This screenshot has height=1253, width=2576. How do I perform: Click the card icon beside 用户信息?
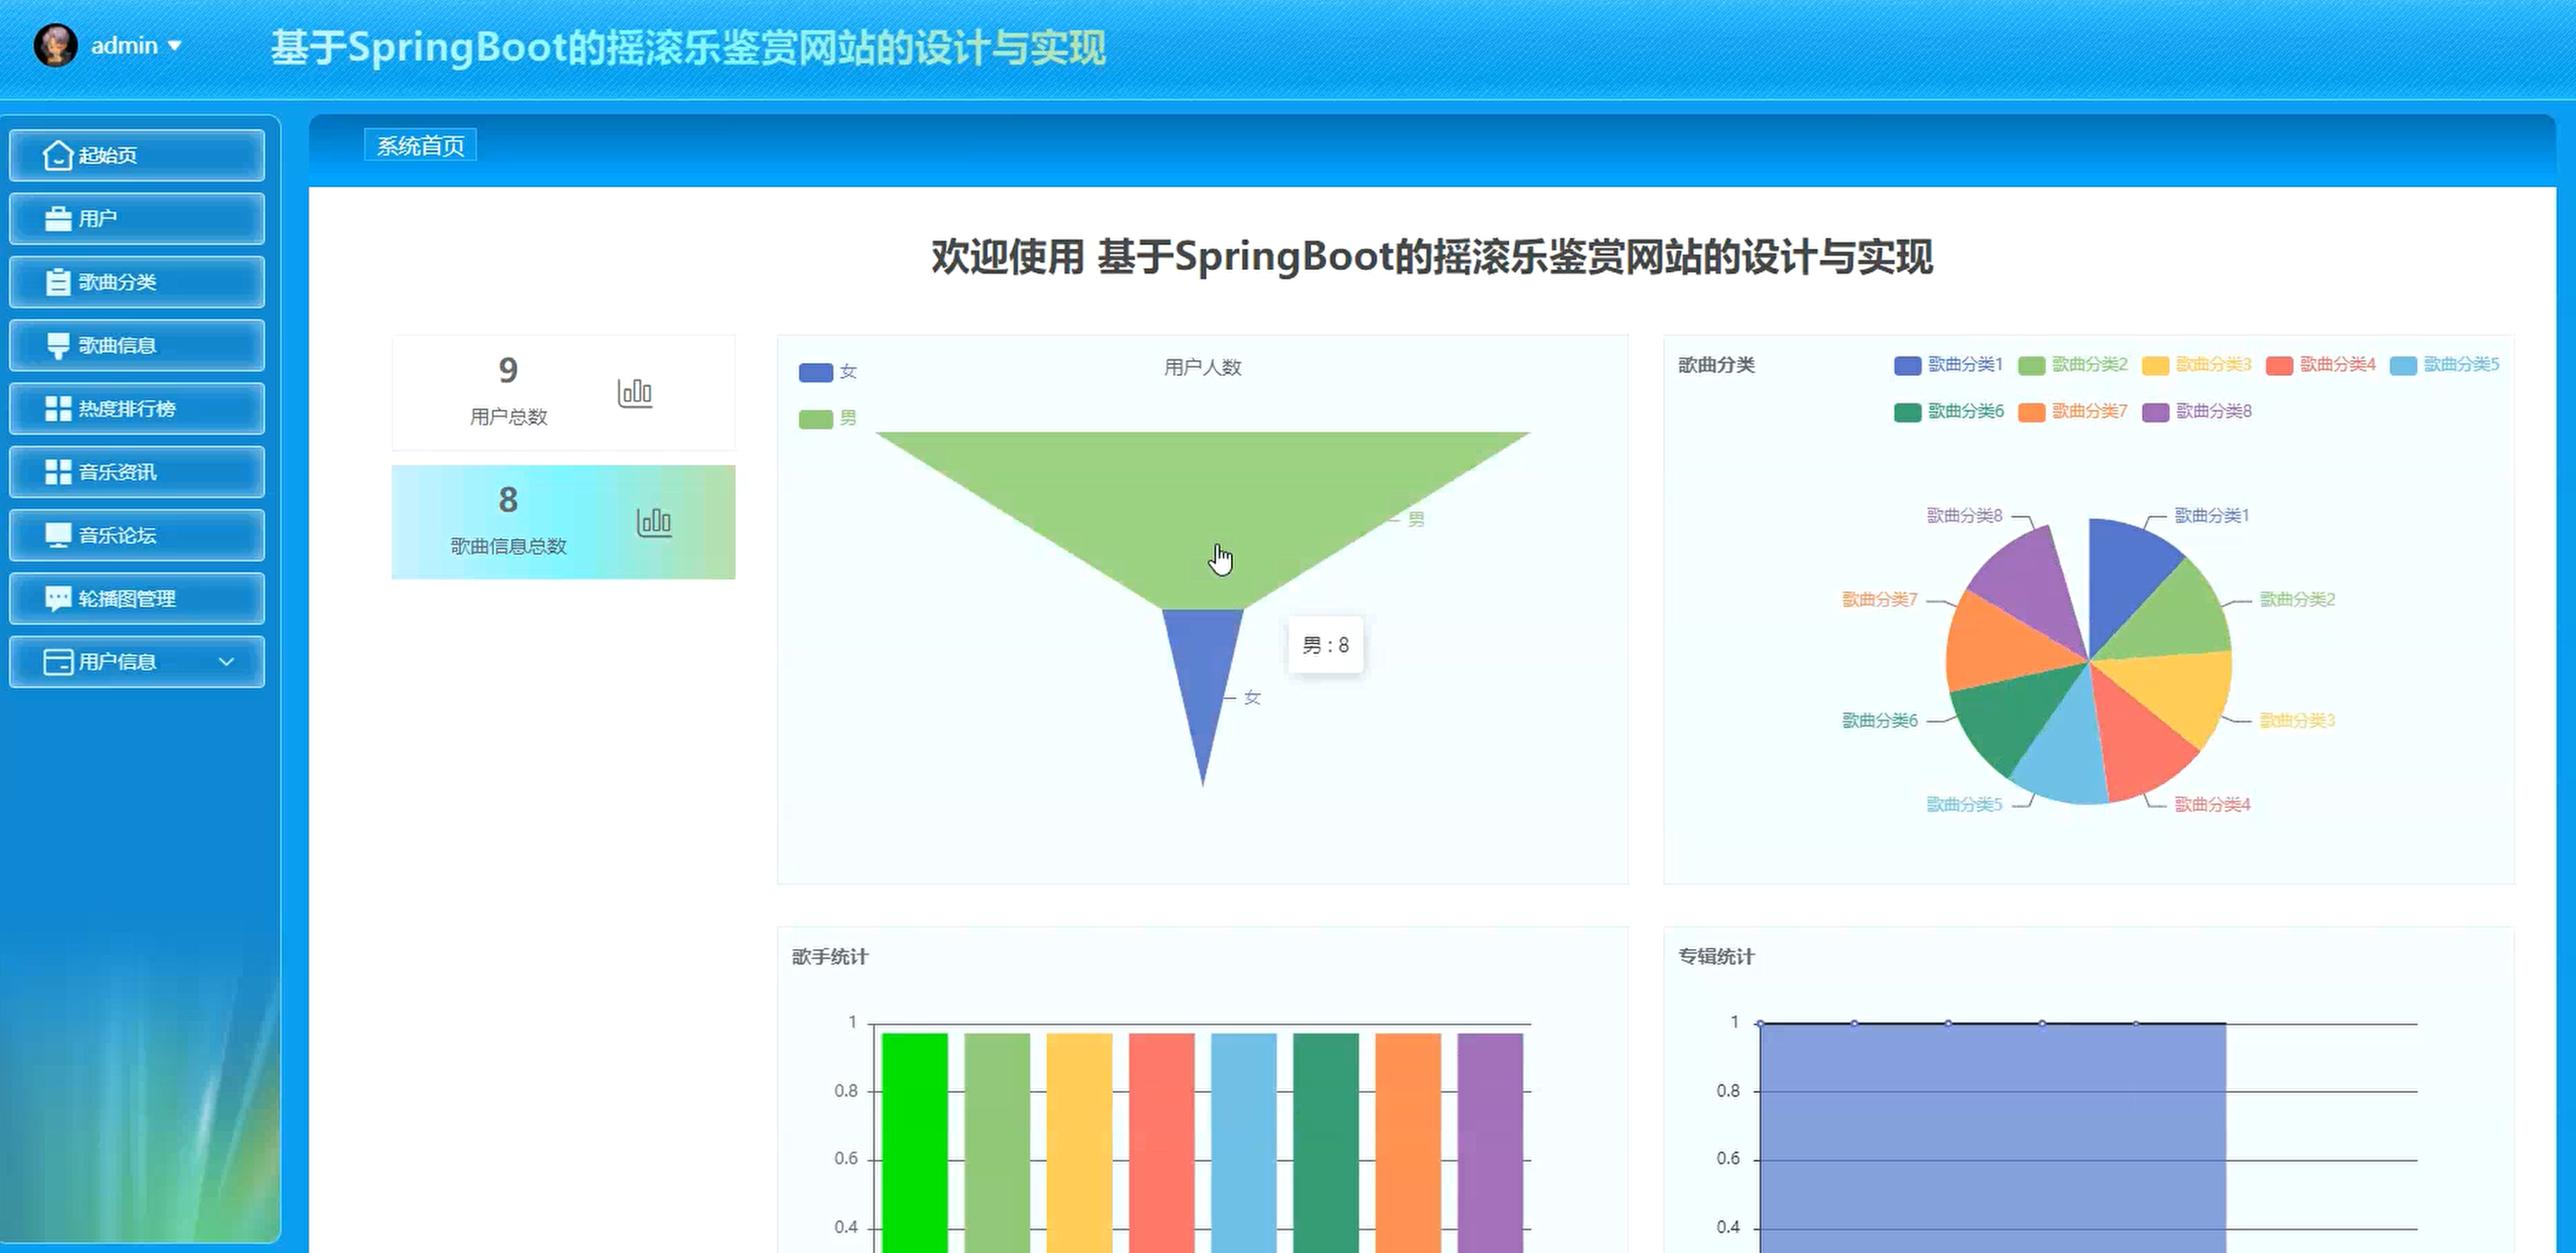(x=58, y=662)
